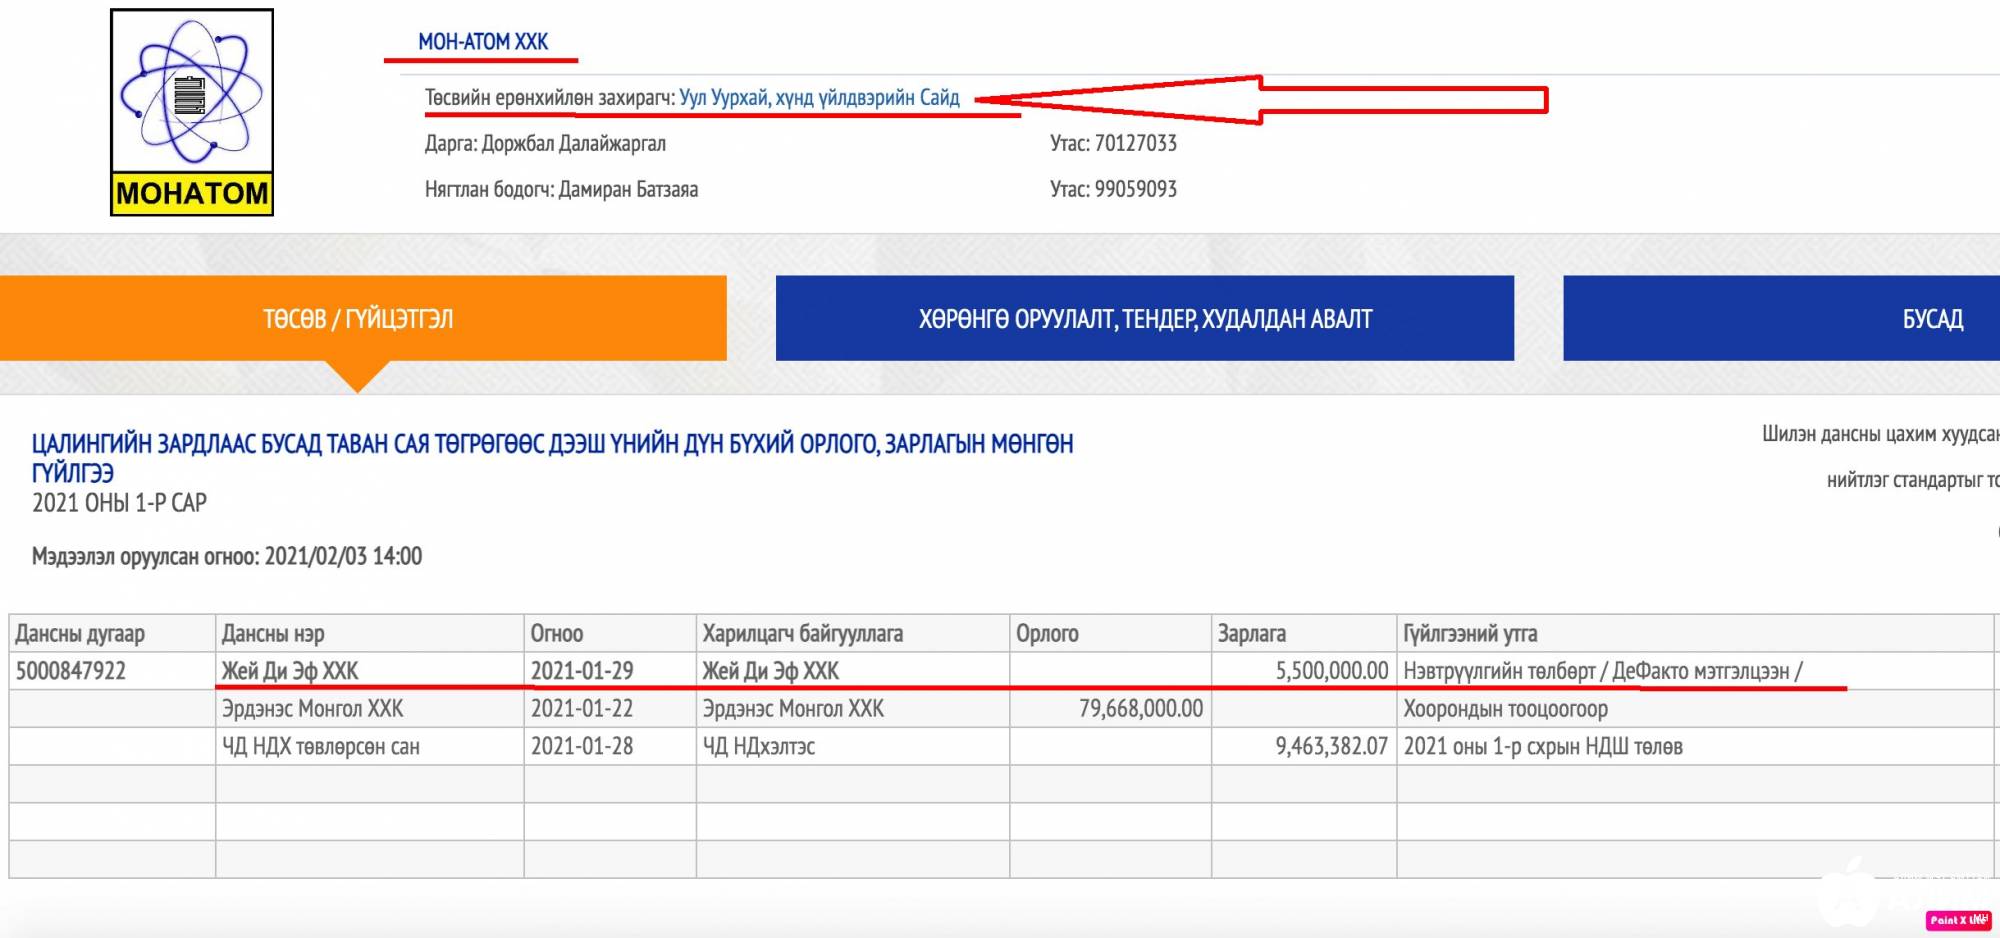Viewport: 2000px width, 938px height.
Task: Select the expense amount 5,500,000.00
Action: pos(1304,671)
